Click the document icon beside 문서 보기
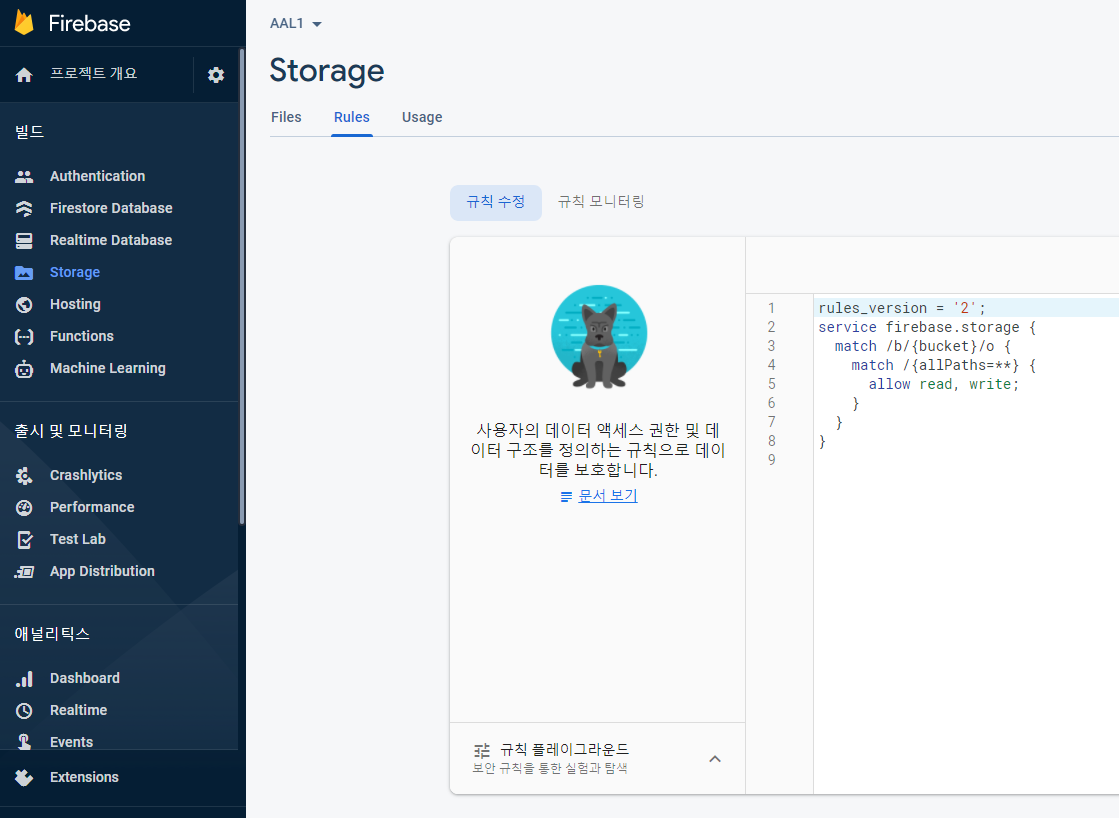Viewport: 1119px width, 818px height. click(x=566, y=496)
